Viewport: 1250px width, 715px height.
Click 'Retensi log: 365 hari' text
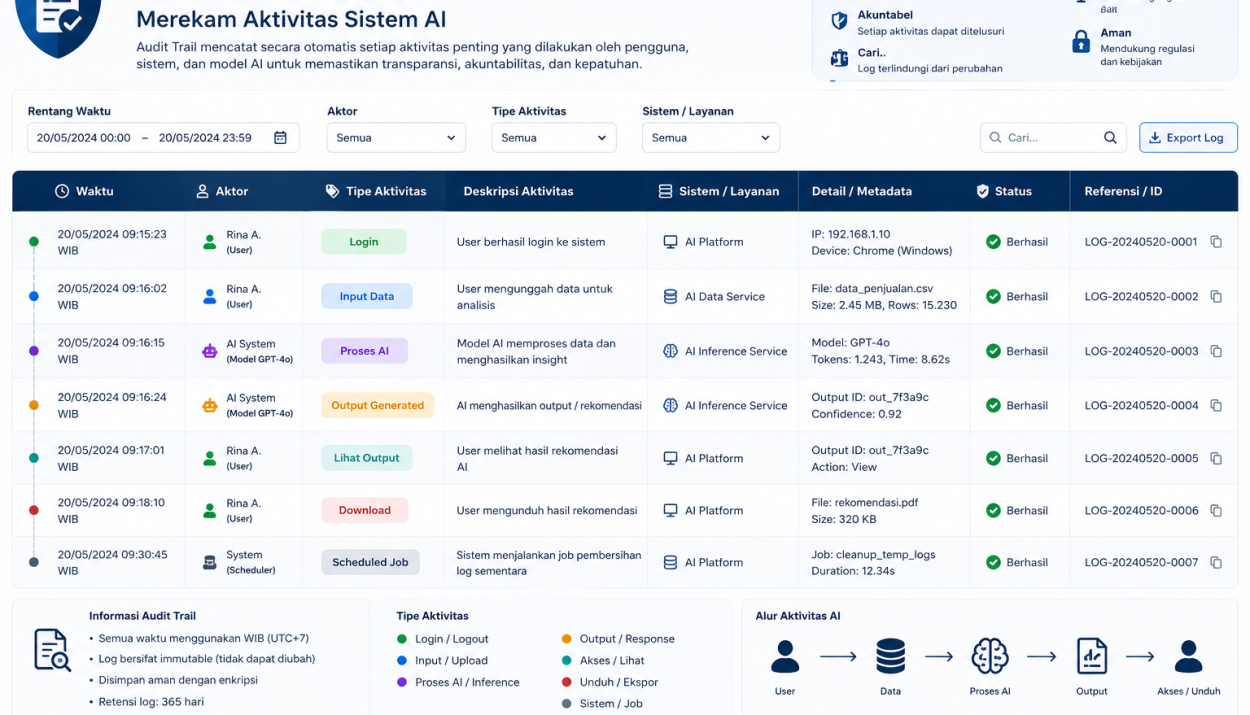(x=151, y=702)
